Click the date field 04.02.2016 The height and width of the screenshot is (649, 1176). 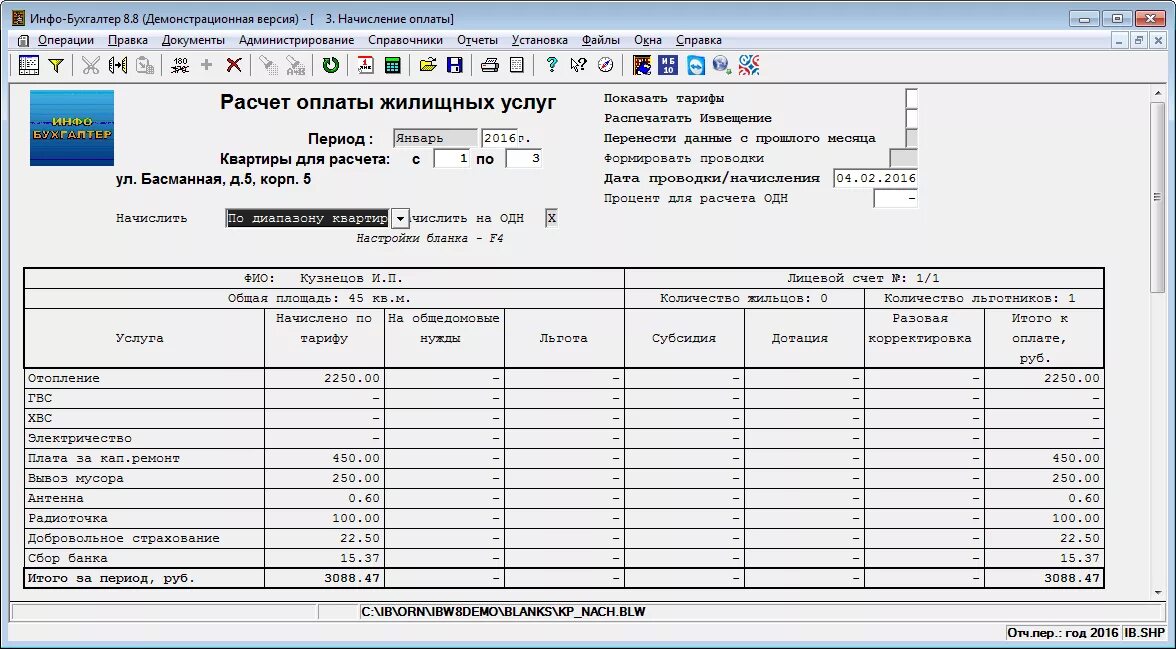pyautogui.click(x=875, y=179)
